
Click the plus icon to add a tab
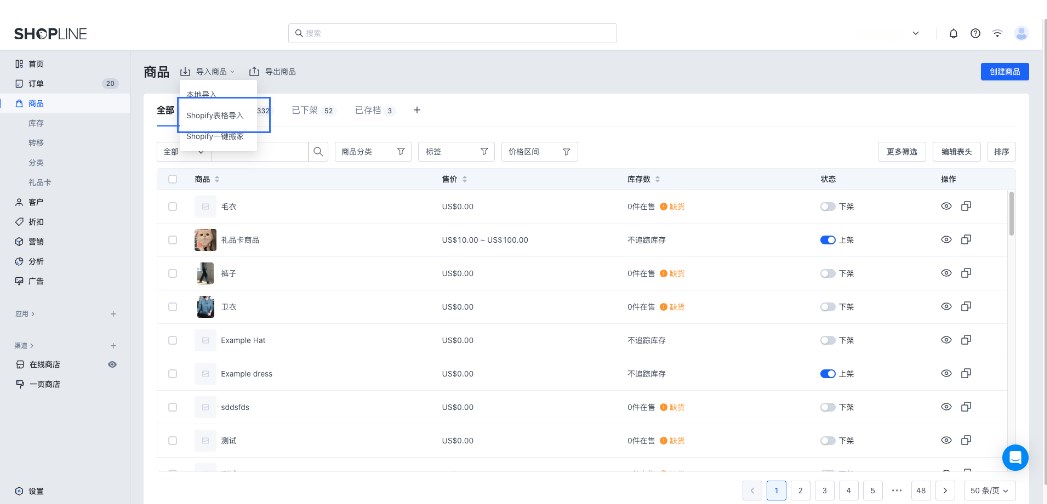pos(417,110)
